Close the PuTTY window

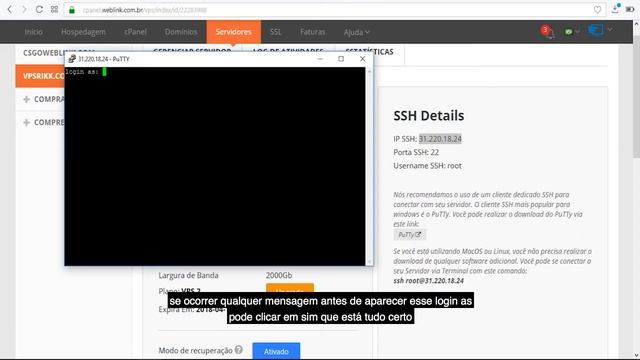point(362,59)
